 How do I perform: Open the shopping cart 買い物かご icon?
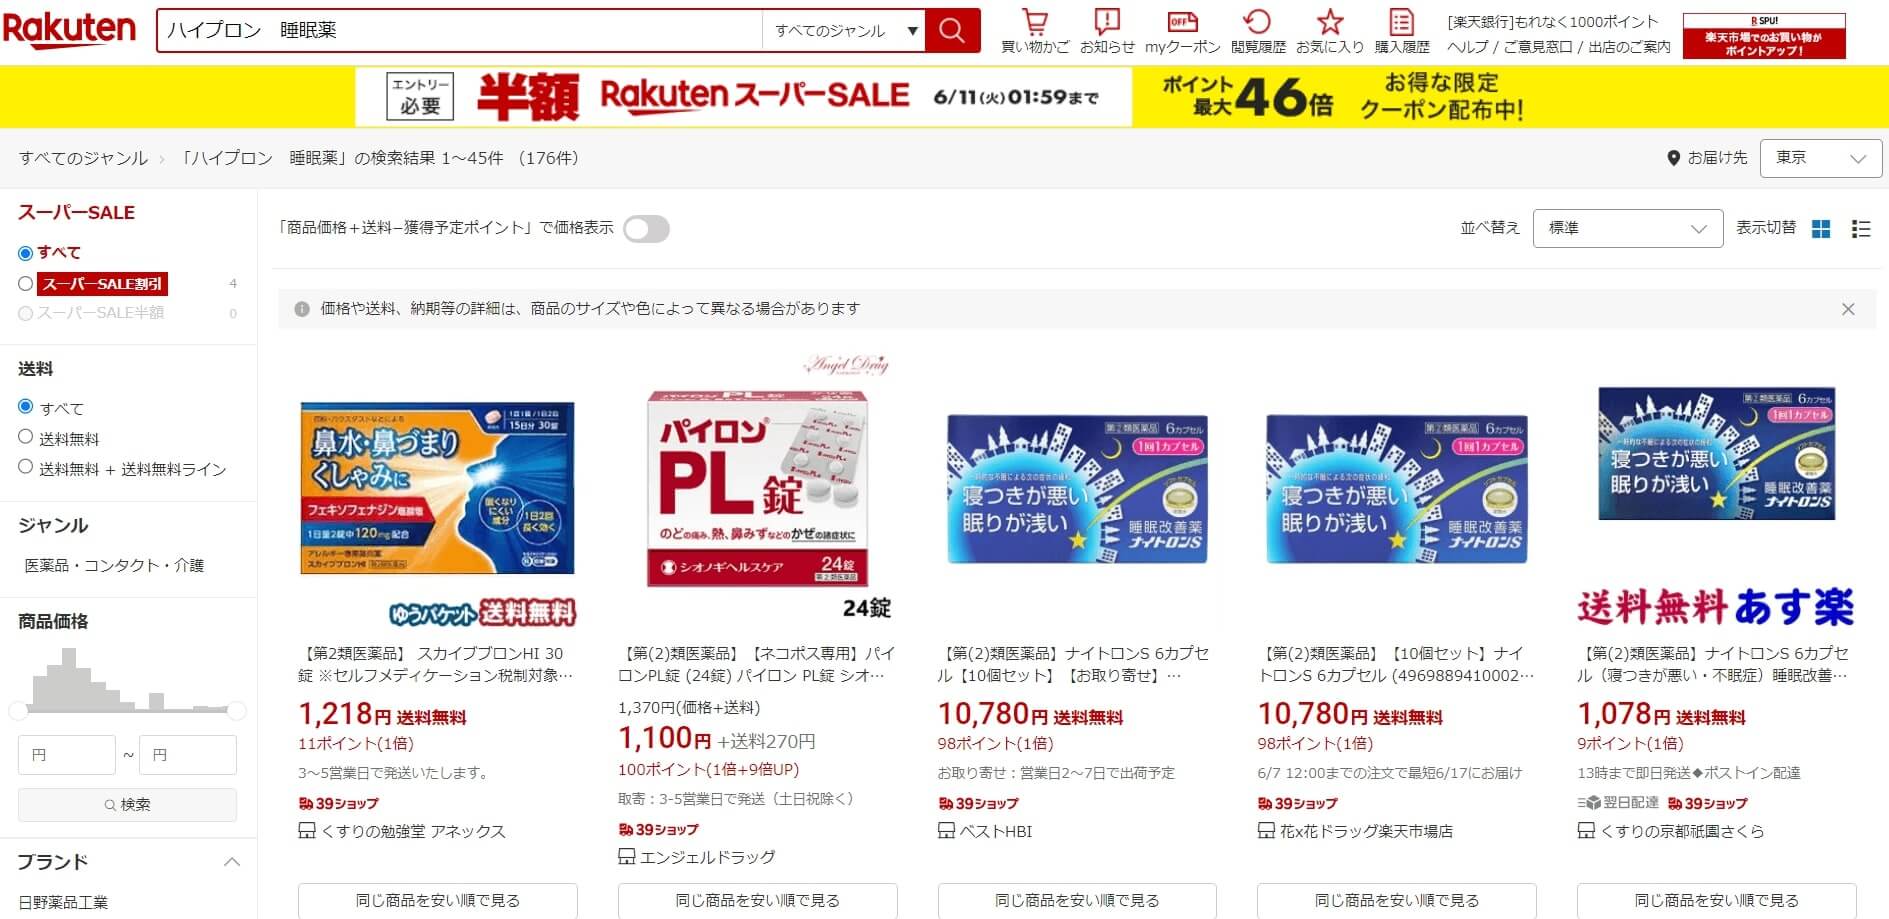pos(1035,31)
